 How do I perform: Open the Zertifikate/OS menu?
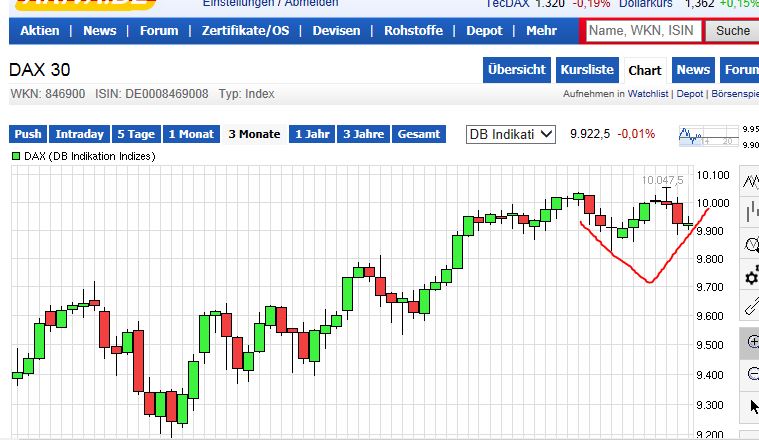(x=245, y=31)
